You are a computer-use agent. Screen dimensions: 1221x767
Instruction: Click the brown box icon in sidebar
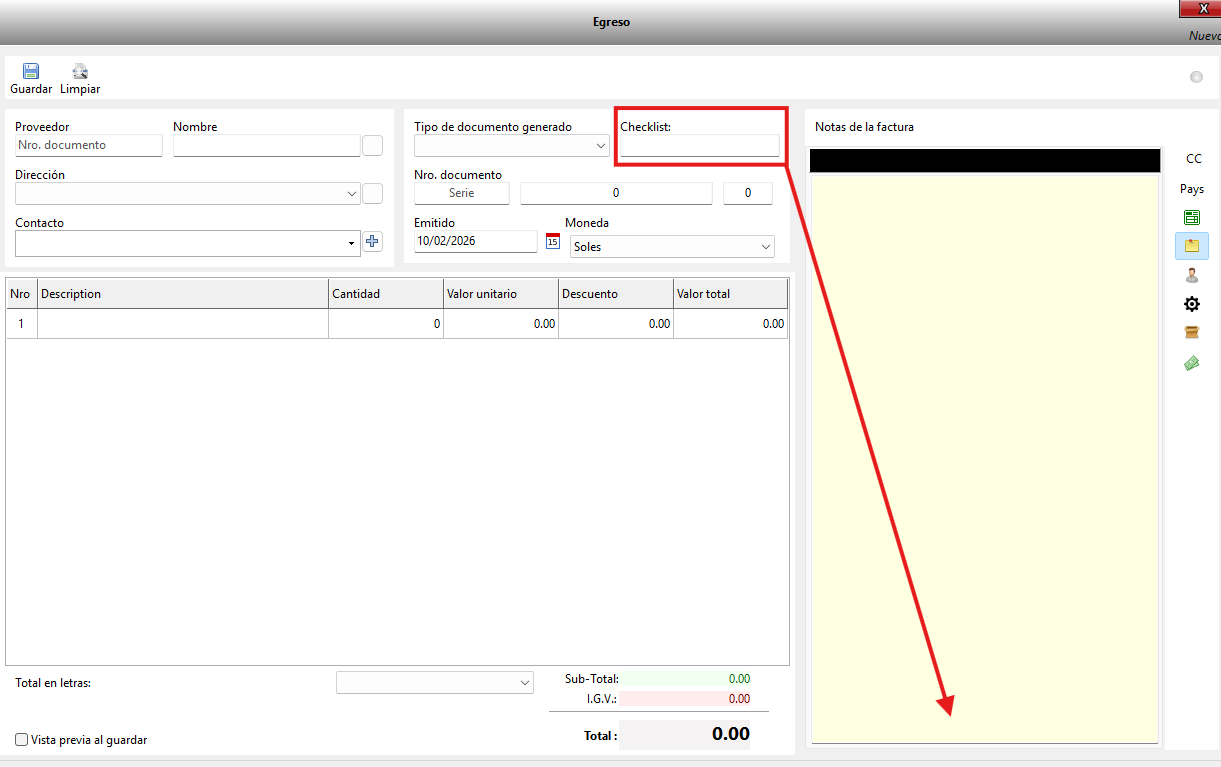click(x=1191, y=333)
